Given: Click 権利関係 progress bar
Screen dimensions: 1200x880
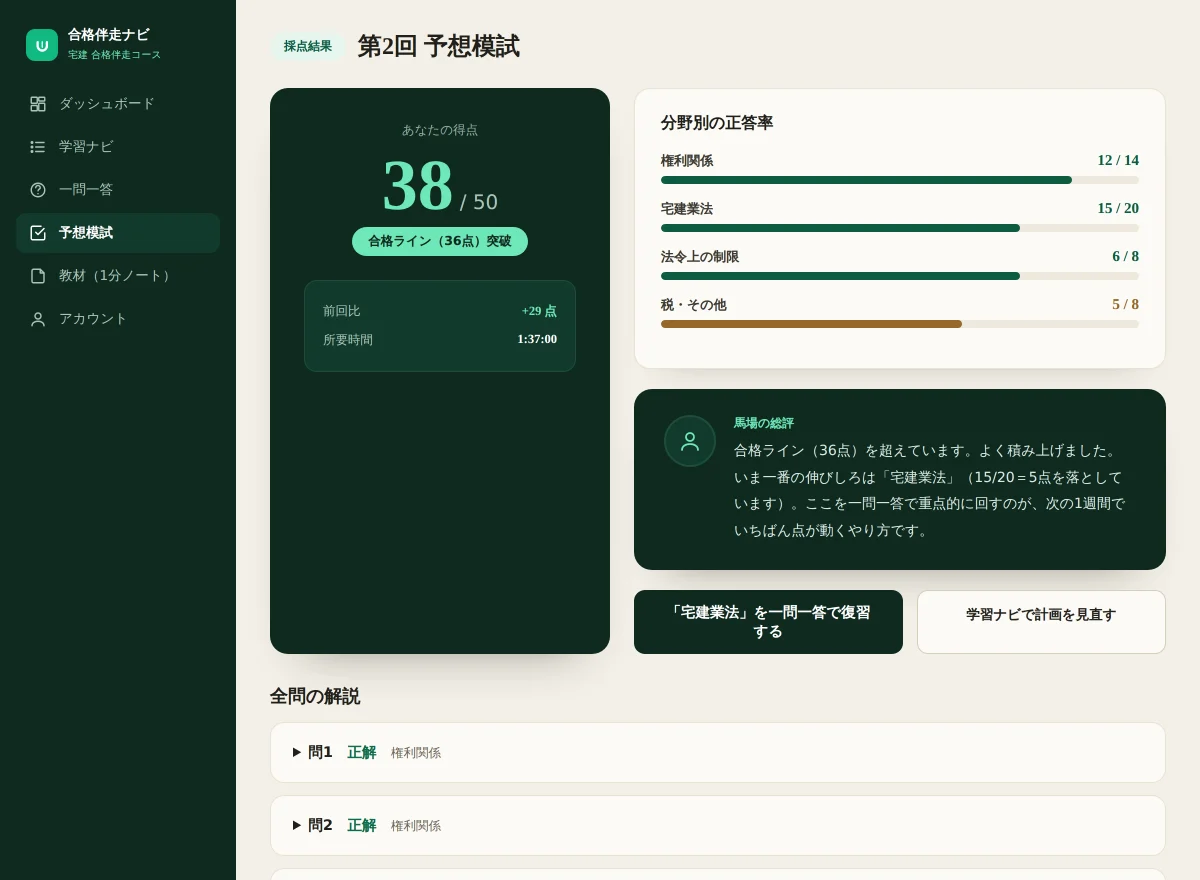Looking at the screenshot, I should 900,180.
